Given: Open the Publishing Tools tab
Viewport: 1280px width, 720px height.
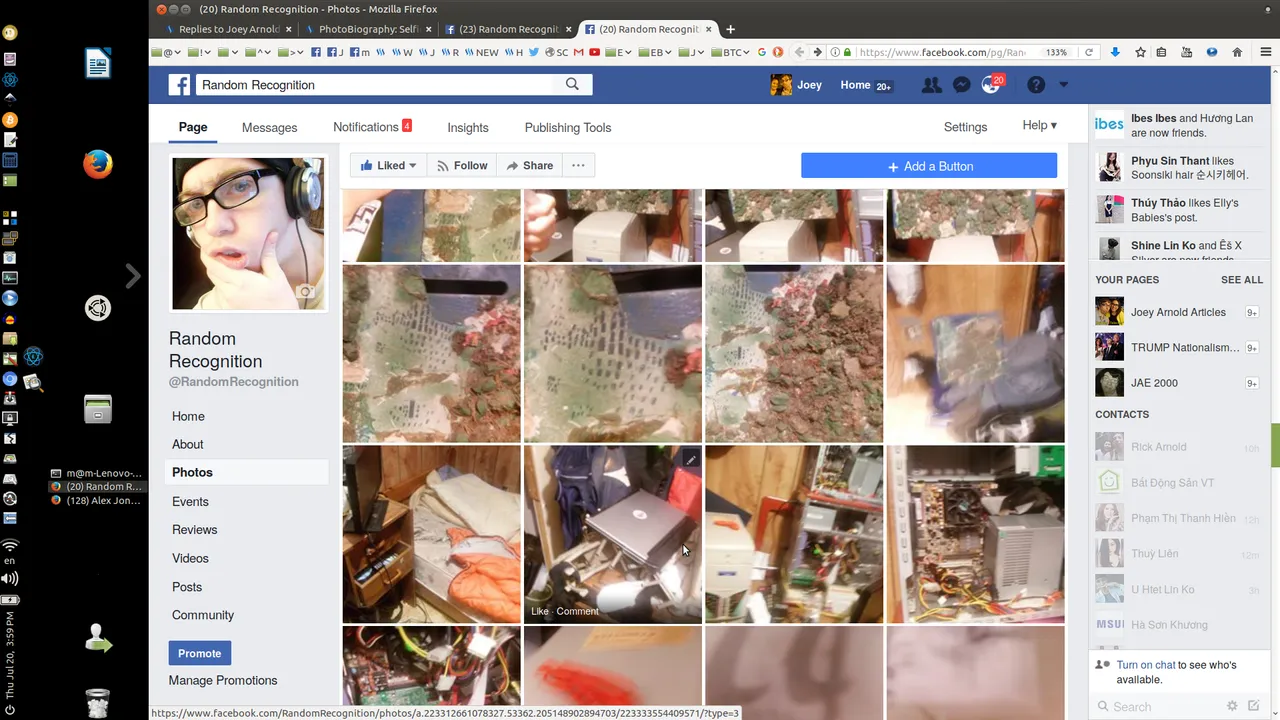Looking at the screenshot, I should coord(568,127).
